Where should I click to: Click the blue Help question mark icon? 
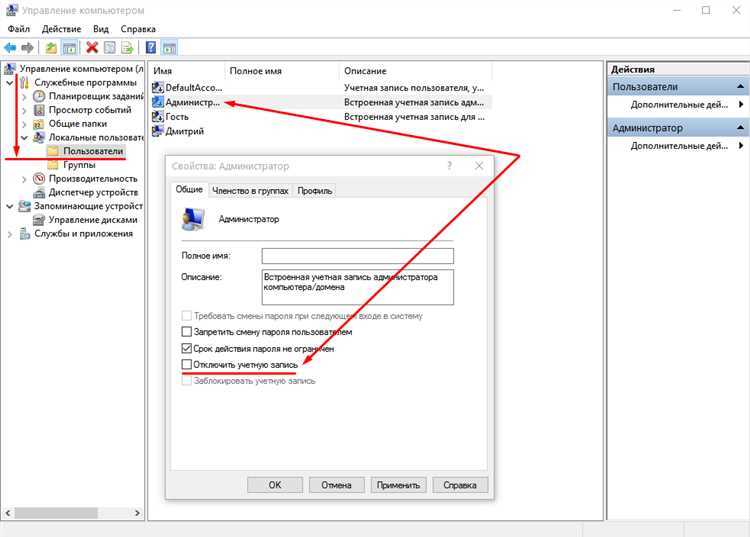151,47
